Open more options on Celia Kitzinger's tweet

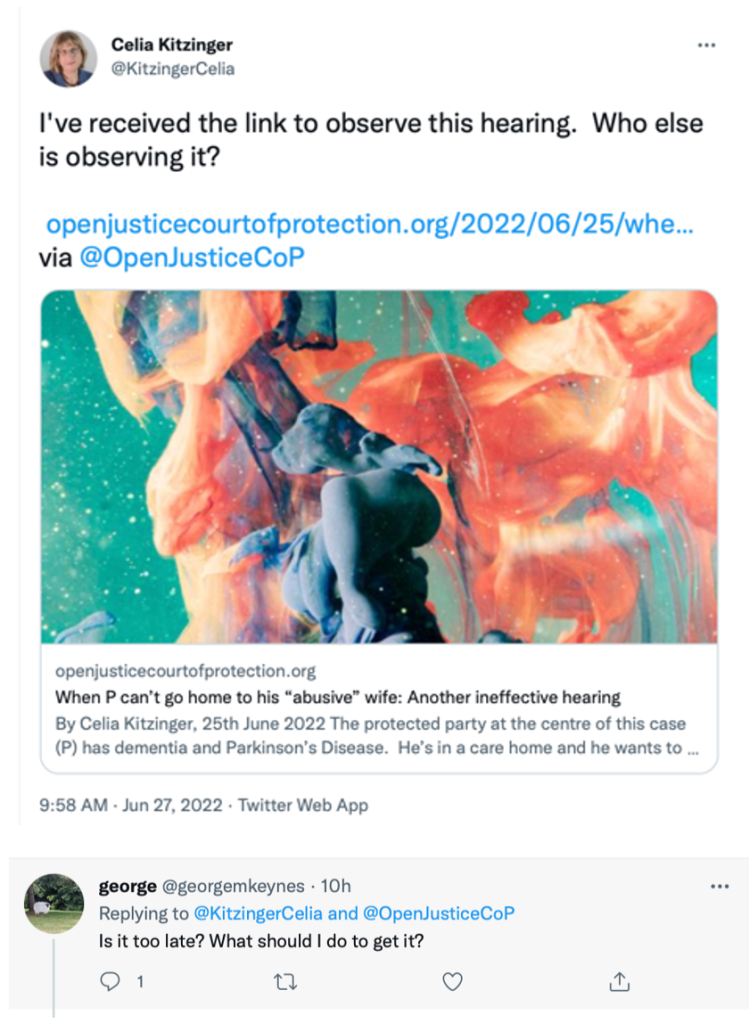click(x=706, y=46)
